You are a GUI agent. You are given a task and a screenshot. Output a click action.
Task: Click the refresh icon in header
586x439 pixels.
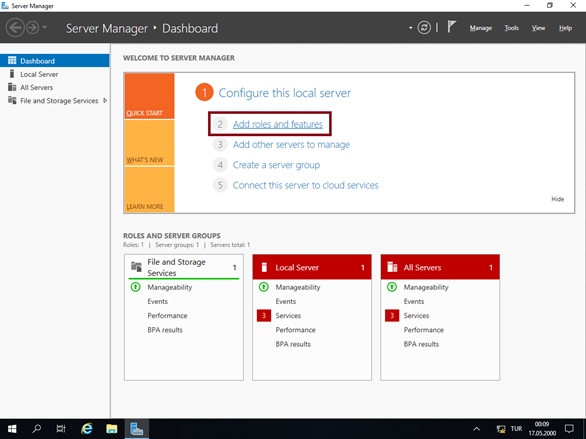[424, 28]
